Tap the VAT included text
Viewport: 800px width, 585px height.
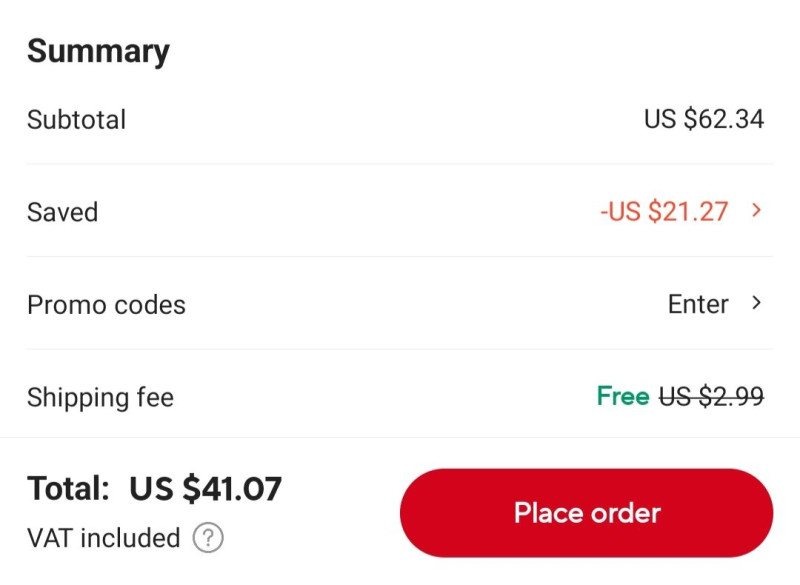(104, 538)
